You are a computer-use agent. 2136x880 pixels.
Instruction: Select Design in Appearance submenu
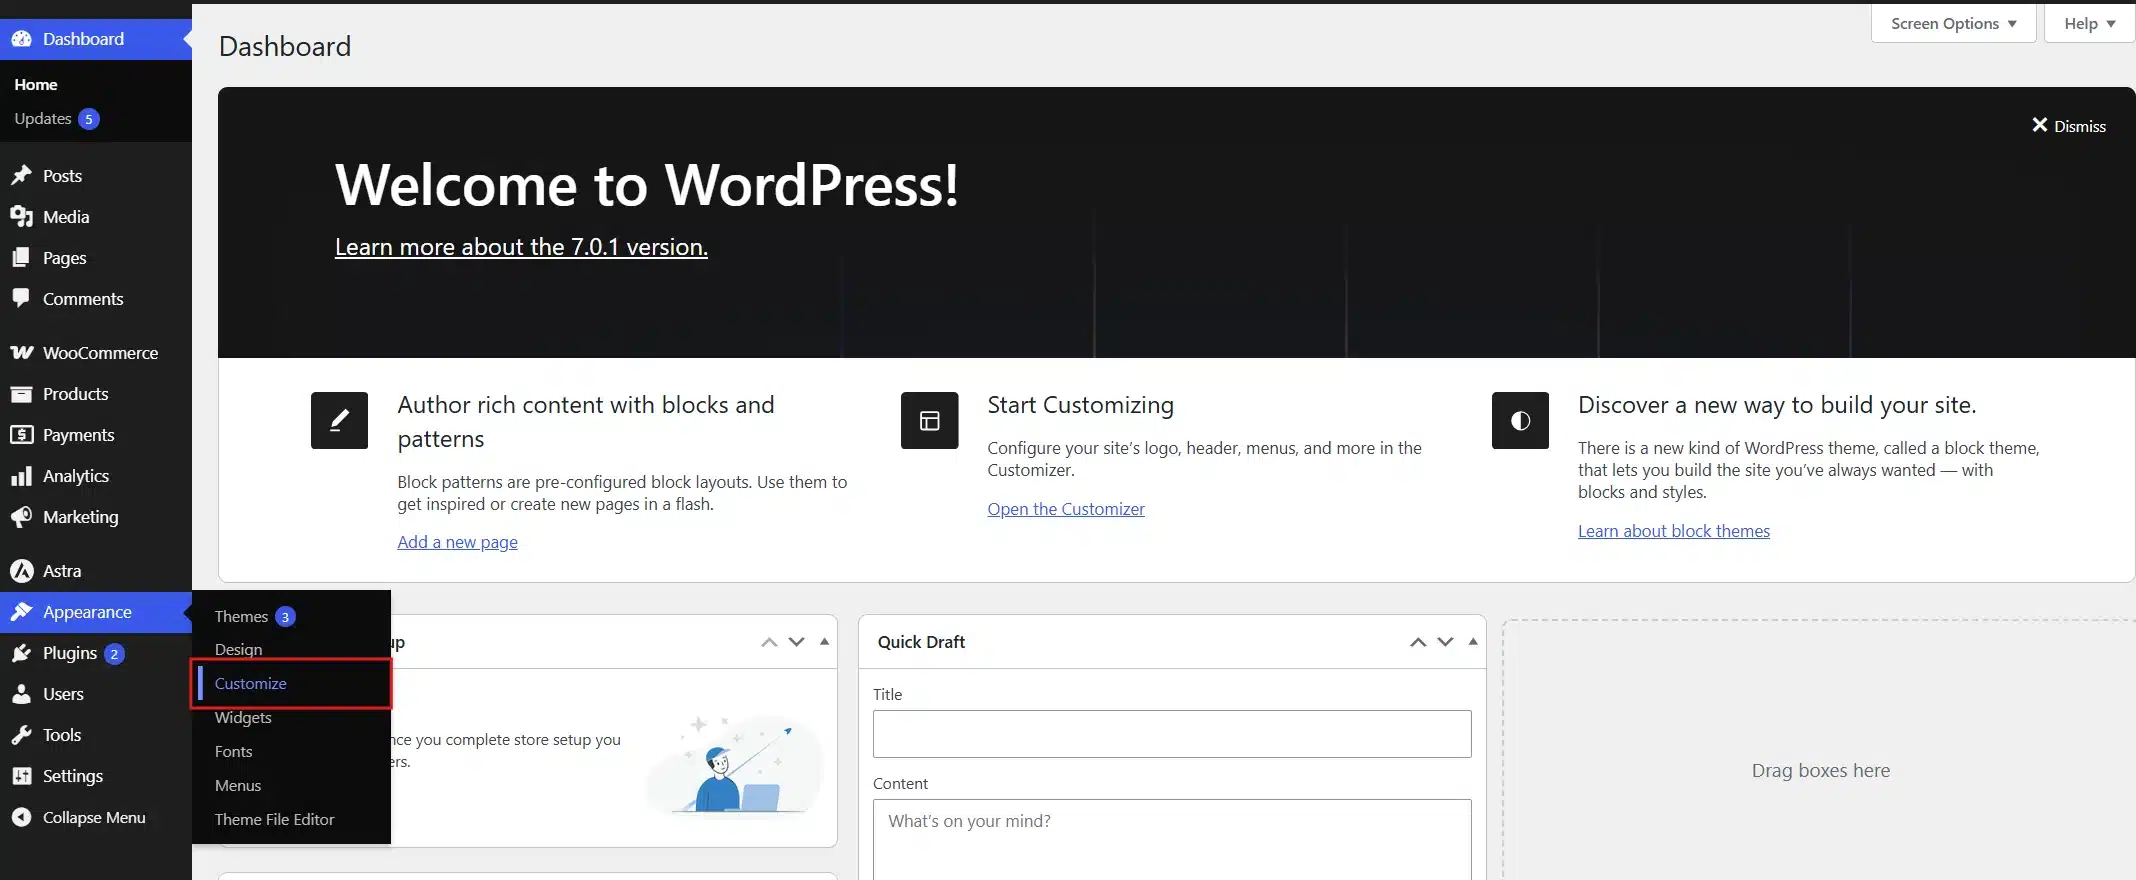pos(238,650)
